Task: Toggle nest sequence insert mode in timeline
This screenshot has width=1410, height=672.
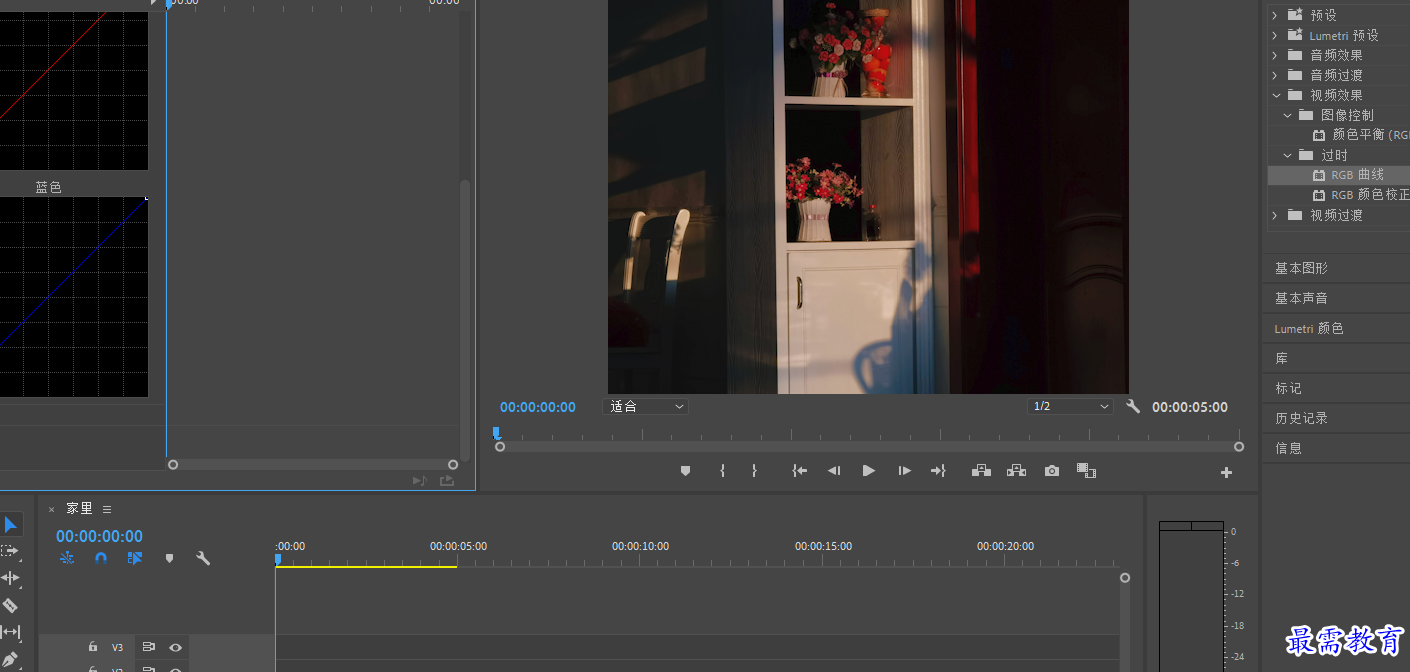Action: point(67,558)
